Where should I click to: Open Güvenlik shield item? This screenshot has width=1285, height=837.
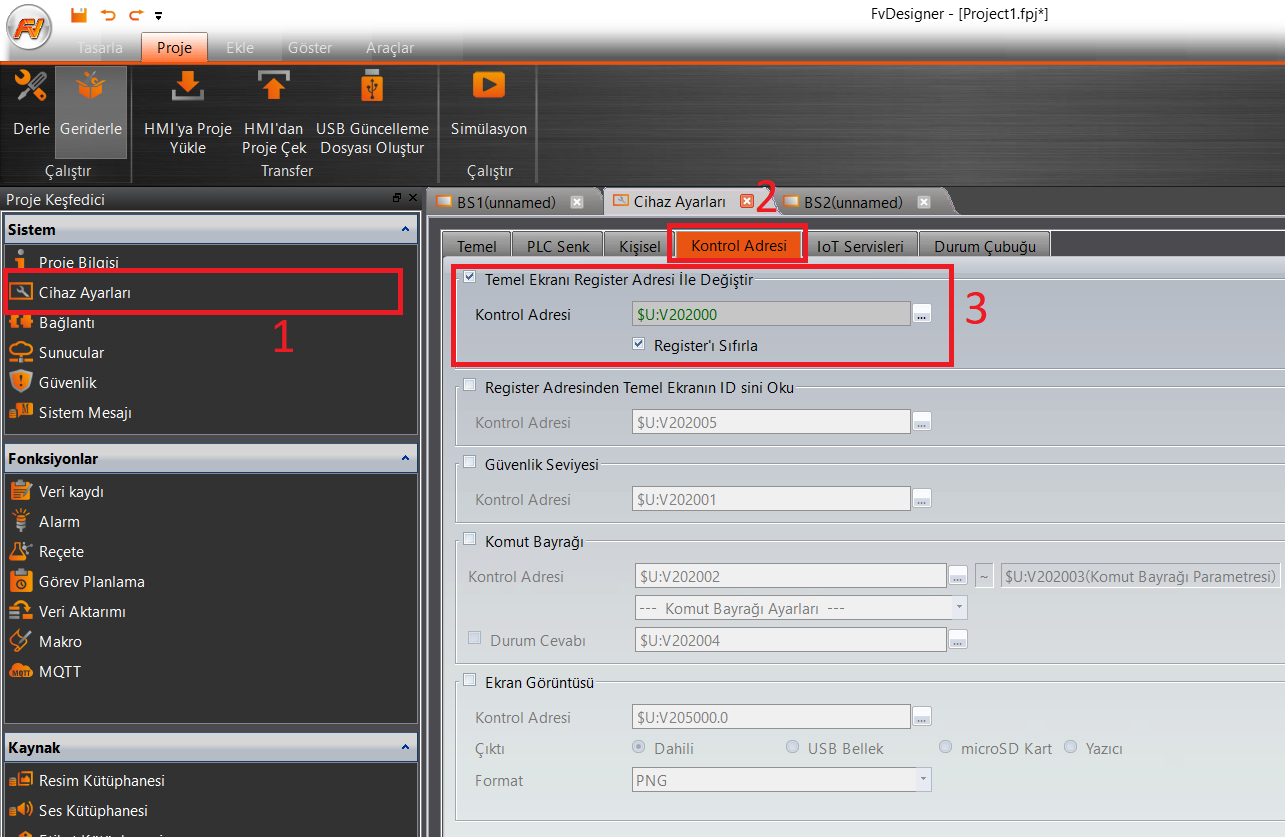67,382
